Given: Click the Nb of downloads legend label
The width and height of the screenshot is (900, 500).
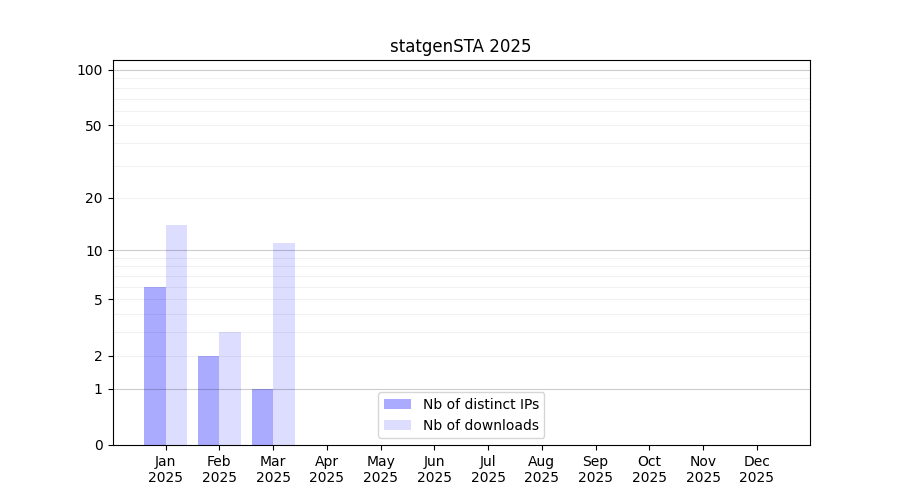Looking at the screenshot, I should pos(480,425).
